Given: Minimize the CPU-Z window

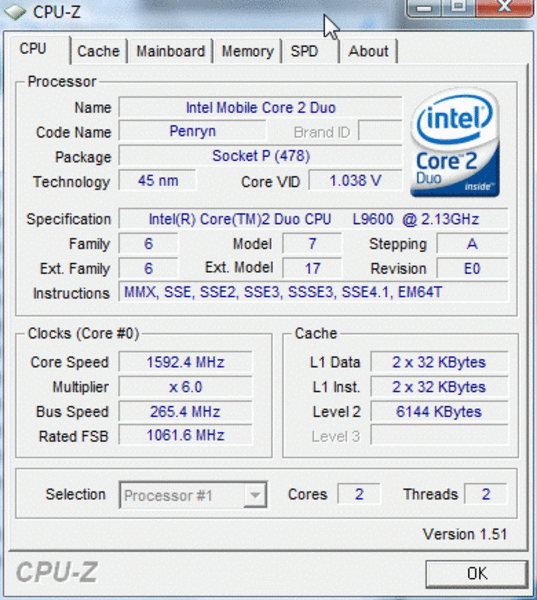Looking at the screenshot, I should [x=424, y=8].
